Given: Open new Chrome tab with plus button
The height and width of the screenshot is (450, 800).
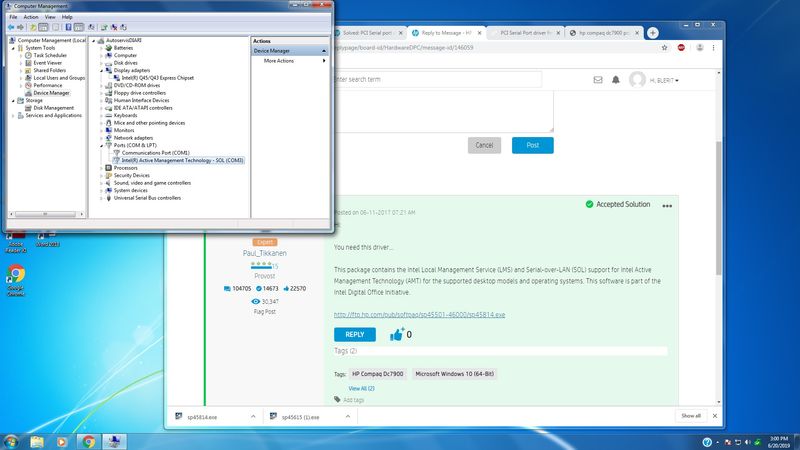Looking at the screenshot, I should (x=653, y=33).
